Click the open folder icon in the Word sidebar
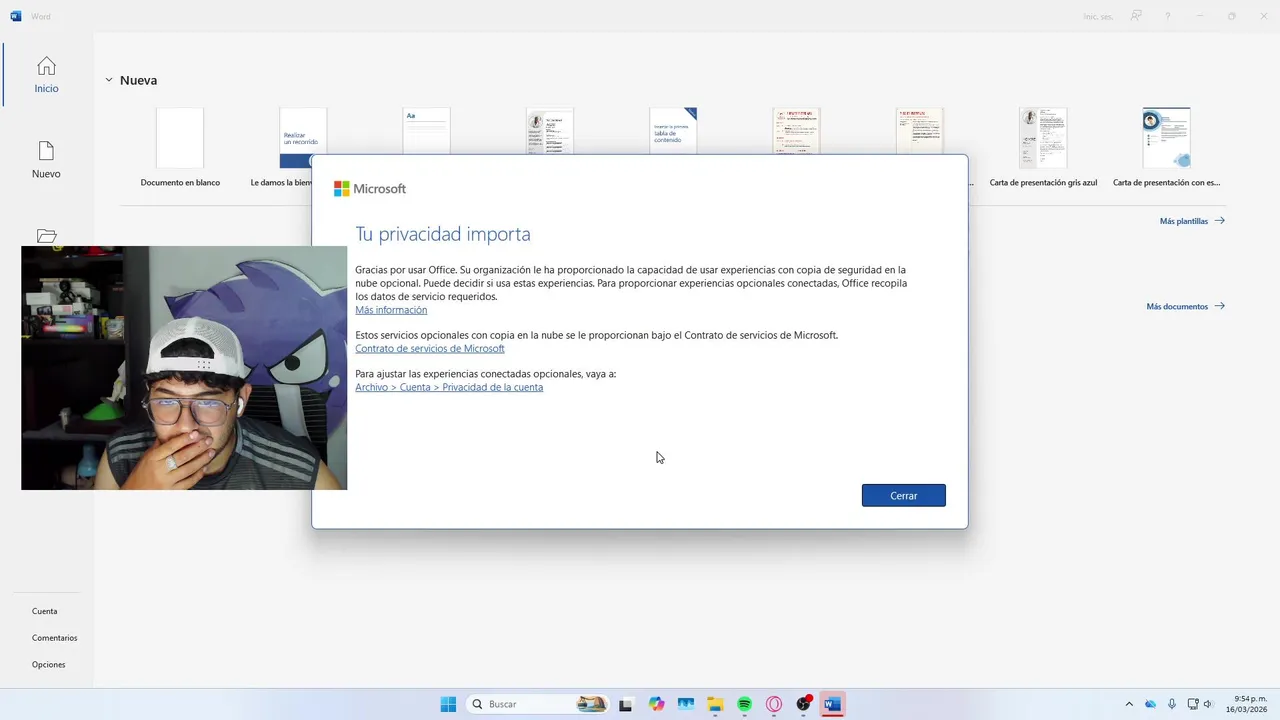Screen dimensions: 1280x720 [46, 236]
